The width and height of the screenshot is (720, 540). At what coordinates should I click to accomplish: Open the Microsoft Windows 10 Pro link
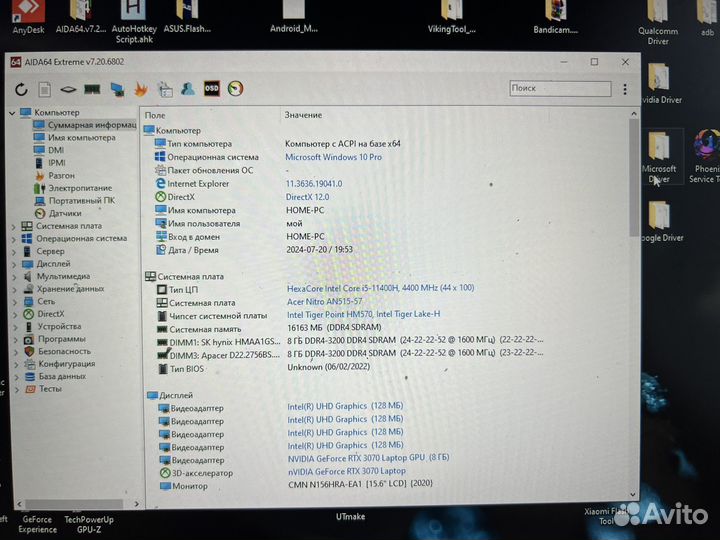coord(333,157)
